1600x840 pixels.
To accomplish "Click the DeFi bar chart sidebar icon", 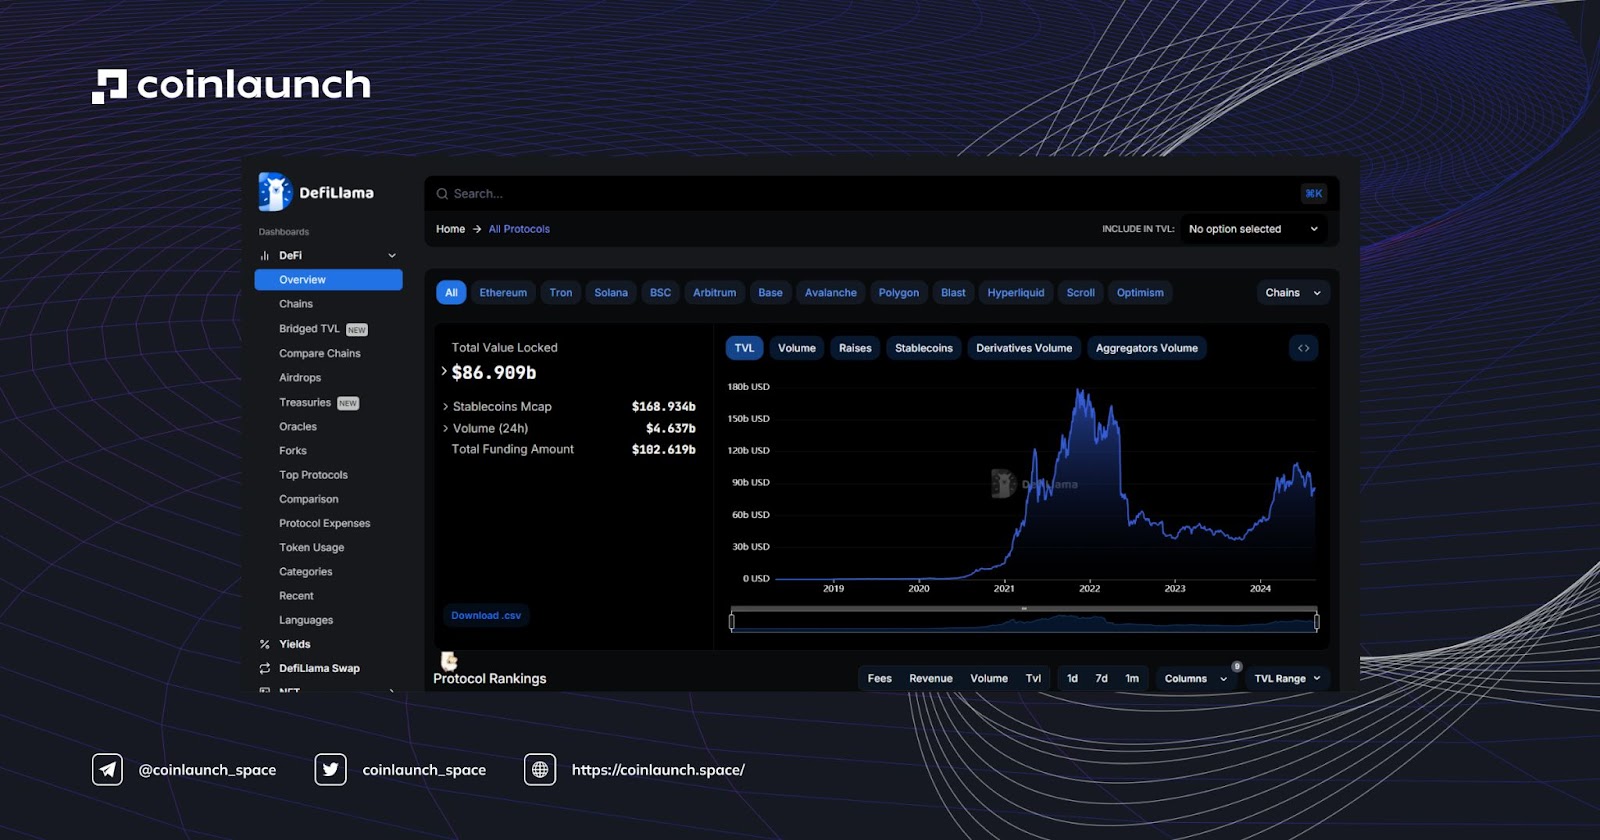I will pyautogui.click(x=265, y=256).
